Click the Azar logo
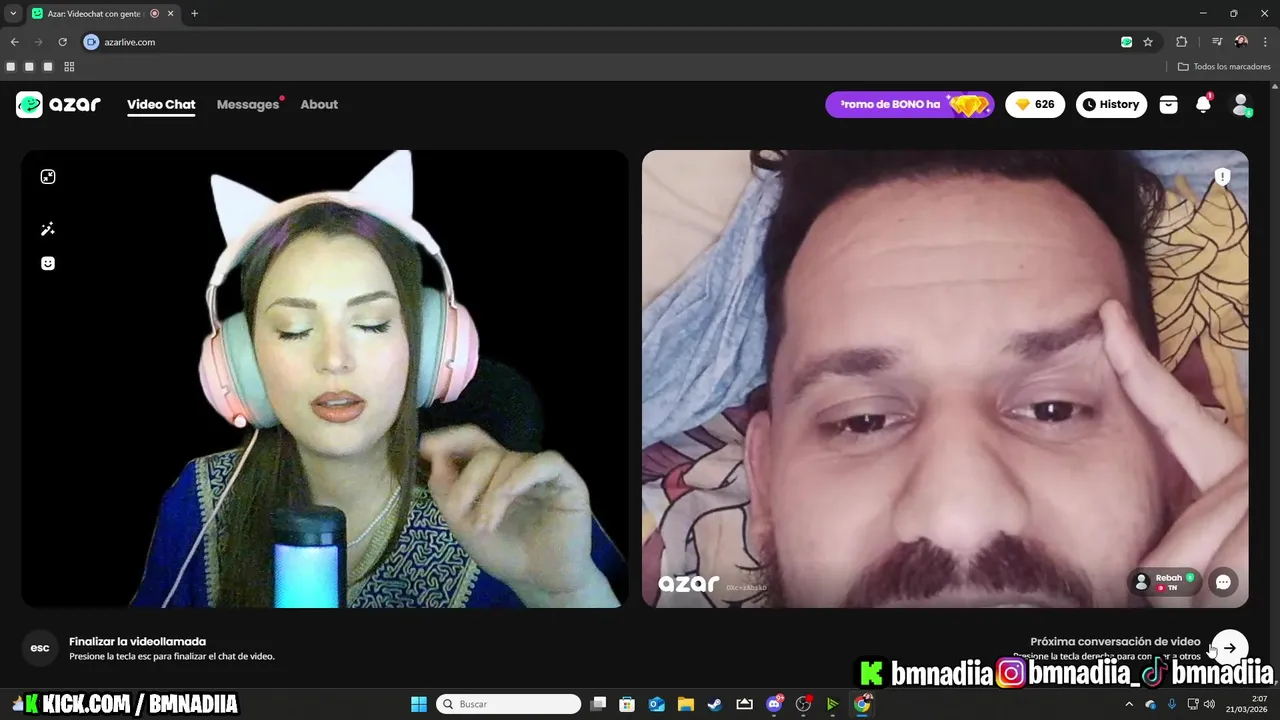This screenshot has height=720, width=1280. pos(58,104)
